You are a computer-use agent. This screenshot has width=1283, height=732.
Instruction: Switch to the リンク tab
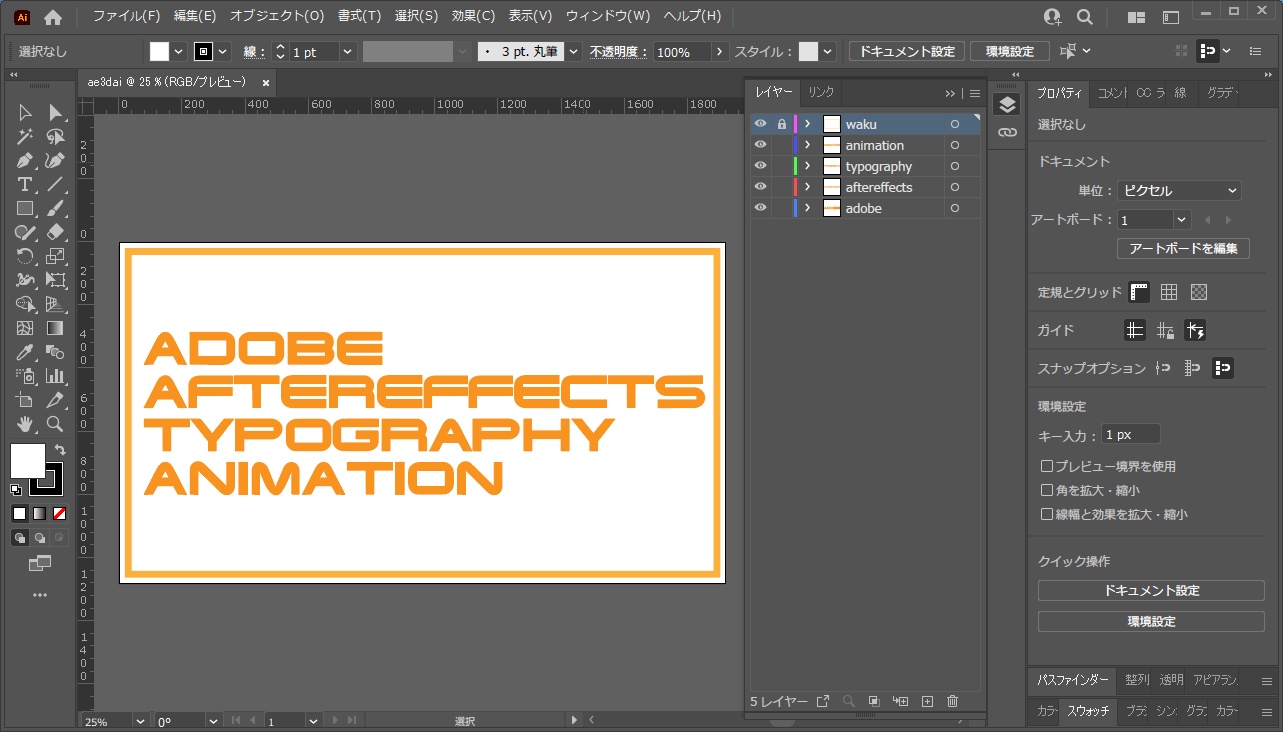pyautogui.click(x=821, y=92)
